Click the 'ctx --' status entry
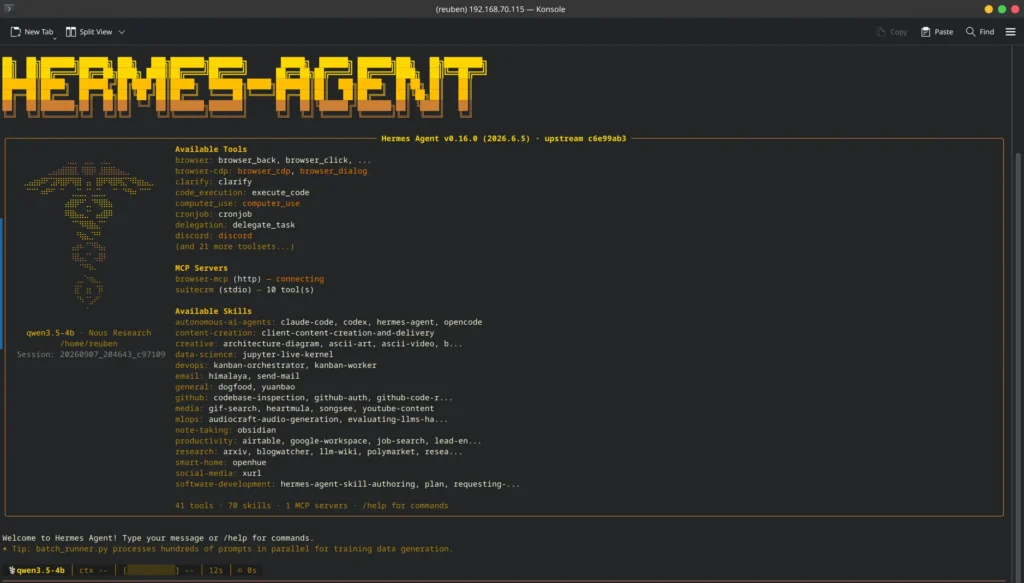Viewport: 1024px width, 583px height. coord(93,570)
